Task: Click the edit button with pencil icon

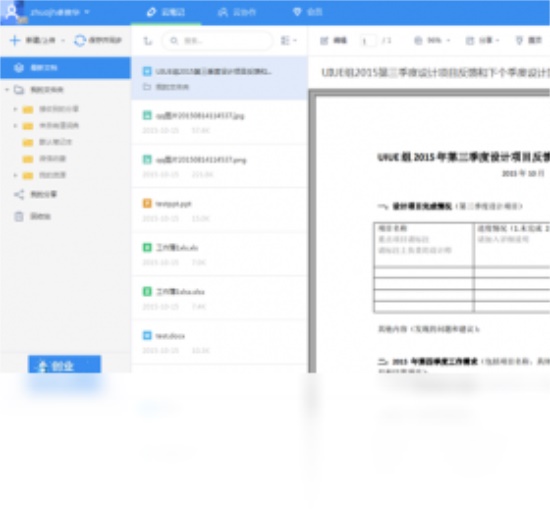Action: tap(333, 41)
